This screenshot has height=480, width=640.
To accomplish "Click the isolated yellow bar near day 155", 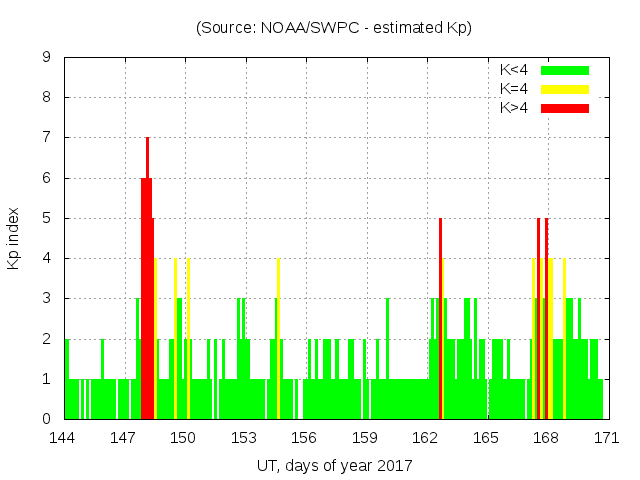I will pos(278,340).
